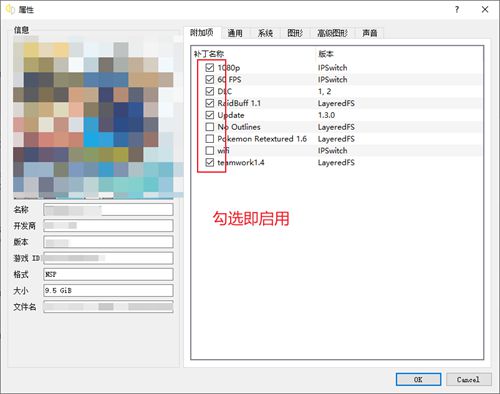Disable the DLC add-on checkbox

pos(209,91)
